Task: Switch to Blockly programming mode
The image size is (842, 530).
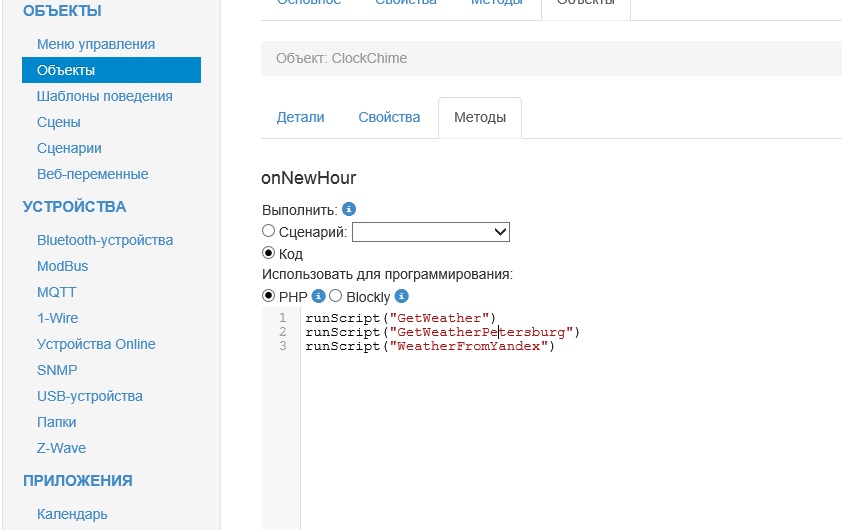Action: click(x=336, y=296)
